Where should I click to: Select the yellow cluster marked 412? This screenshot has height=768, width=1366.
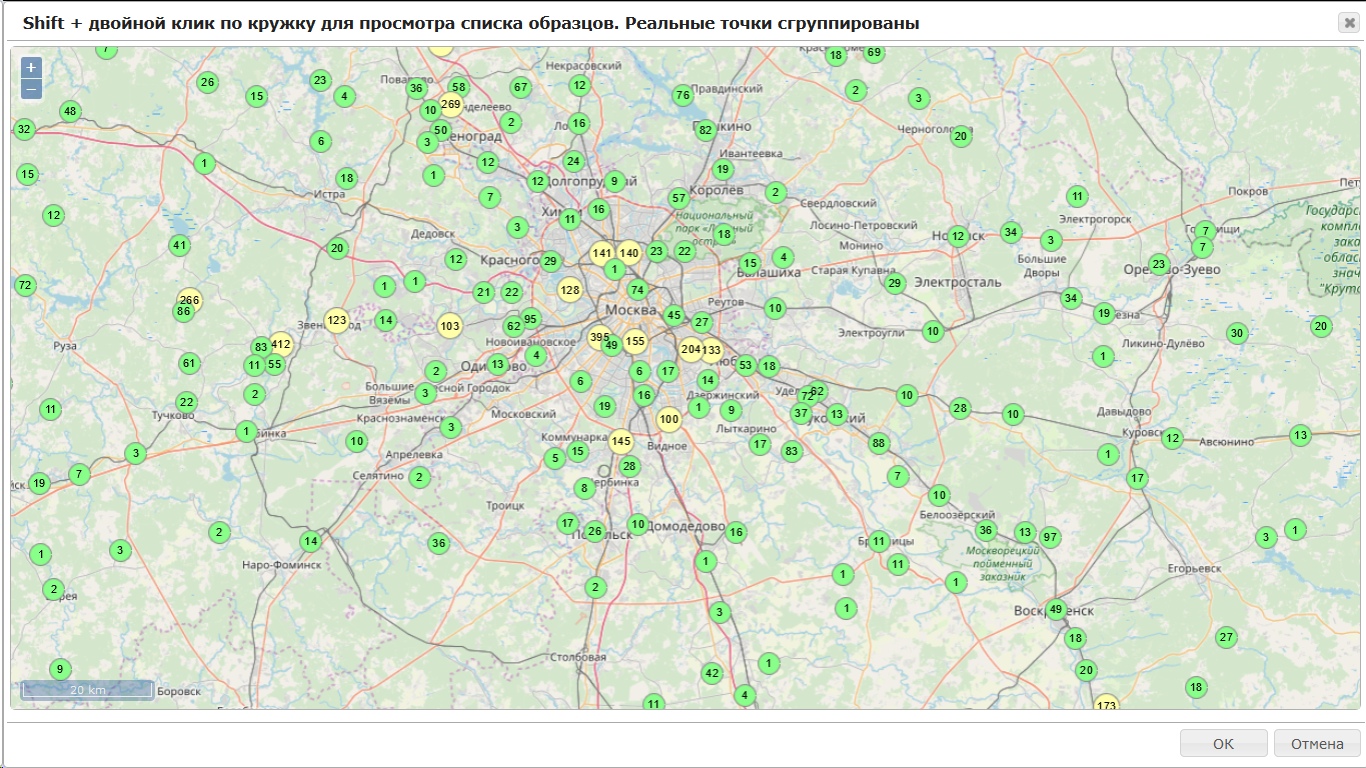coord(281,345)
